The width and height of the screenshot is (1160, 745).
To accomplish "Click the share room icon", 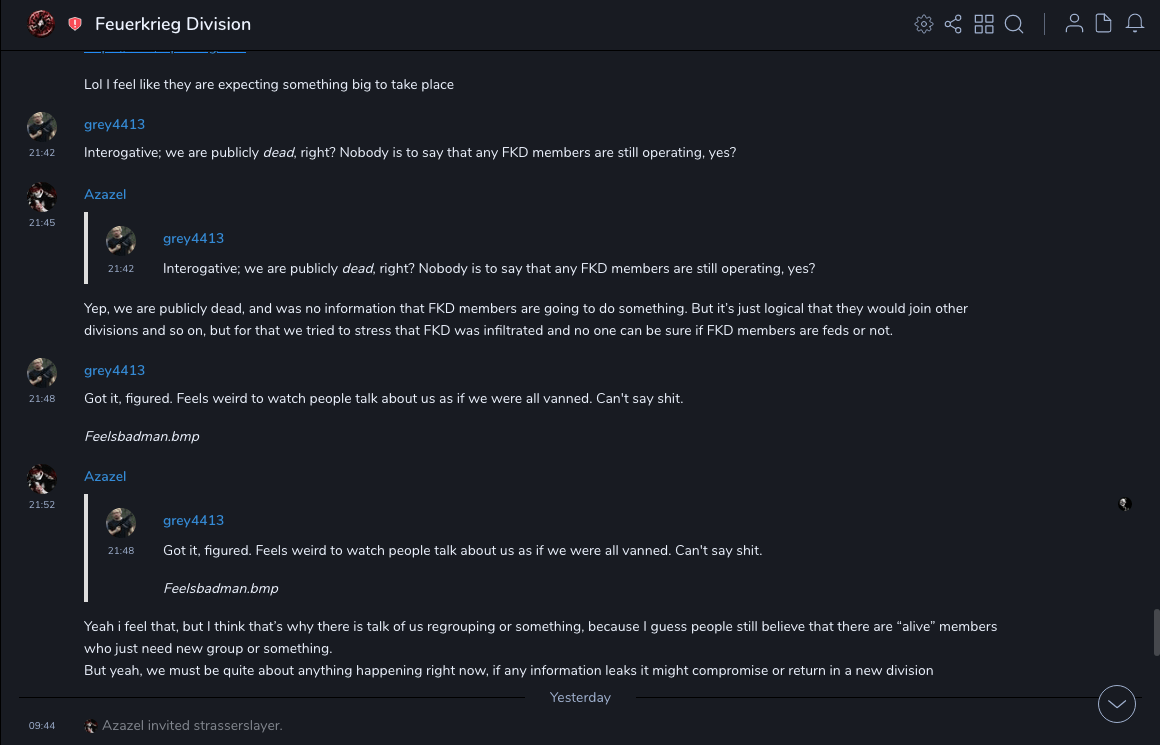I will tap(953, 24).
